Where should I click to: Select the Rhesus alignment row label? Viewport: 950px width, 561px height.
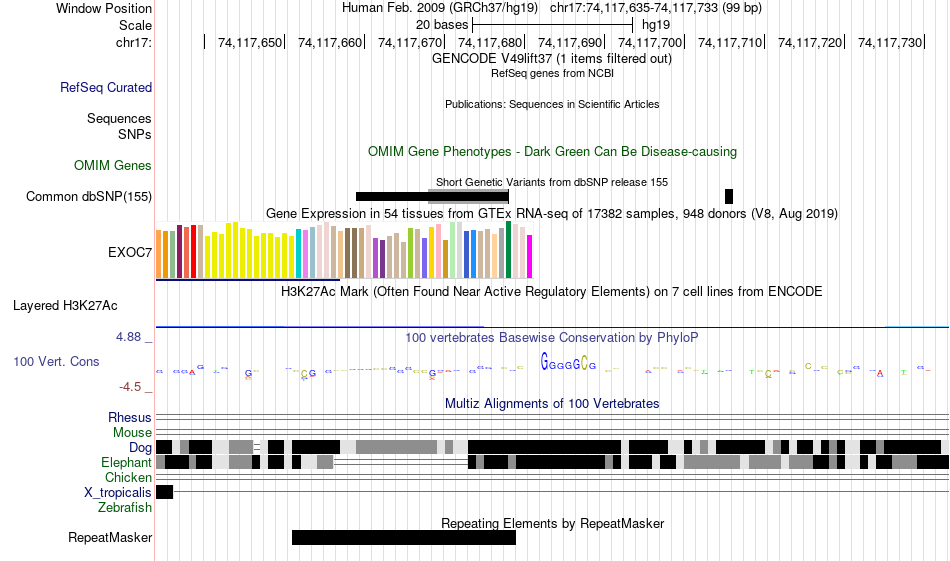[x=130, y=417]
